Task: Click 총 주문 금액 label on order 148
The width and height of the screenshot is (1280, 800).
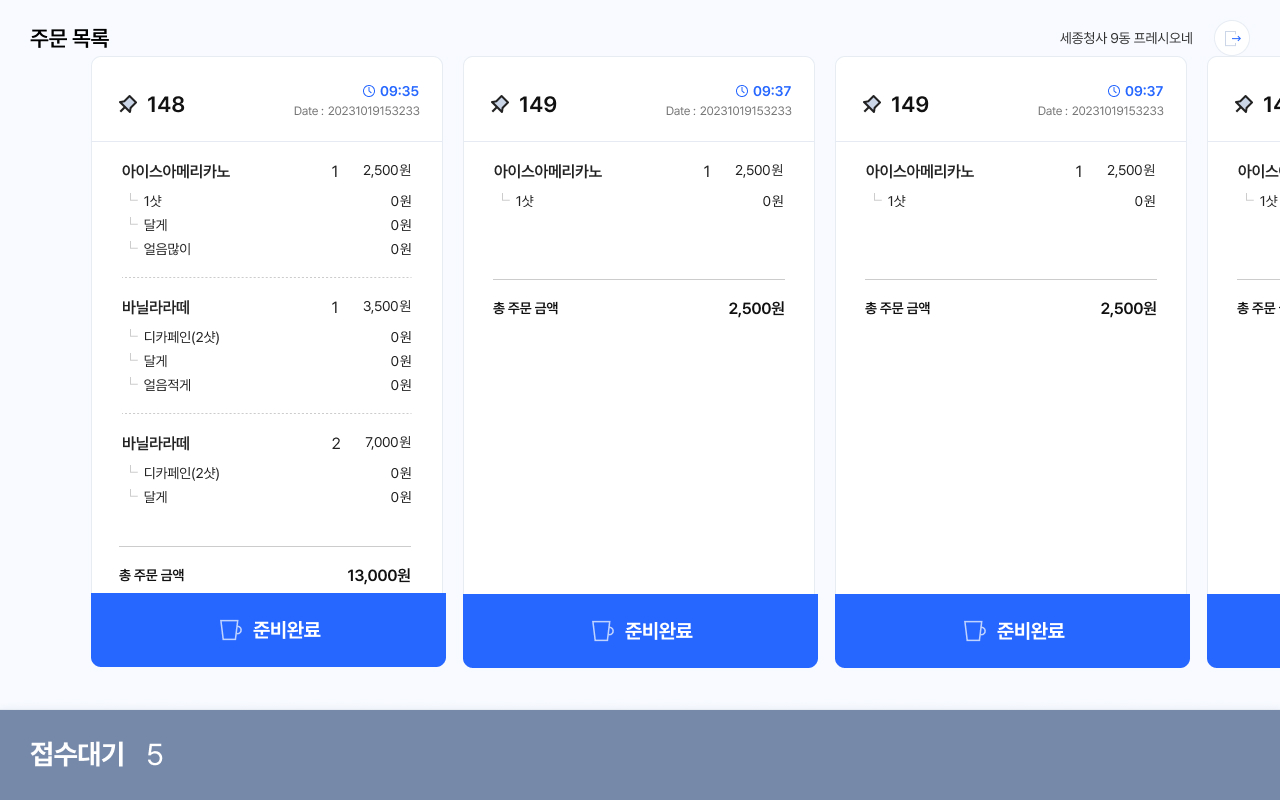Action: tap(152, 575)
